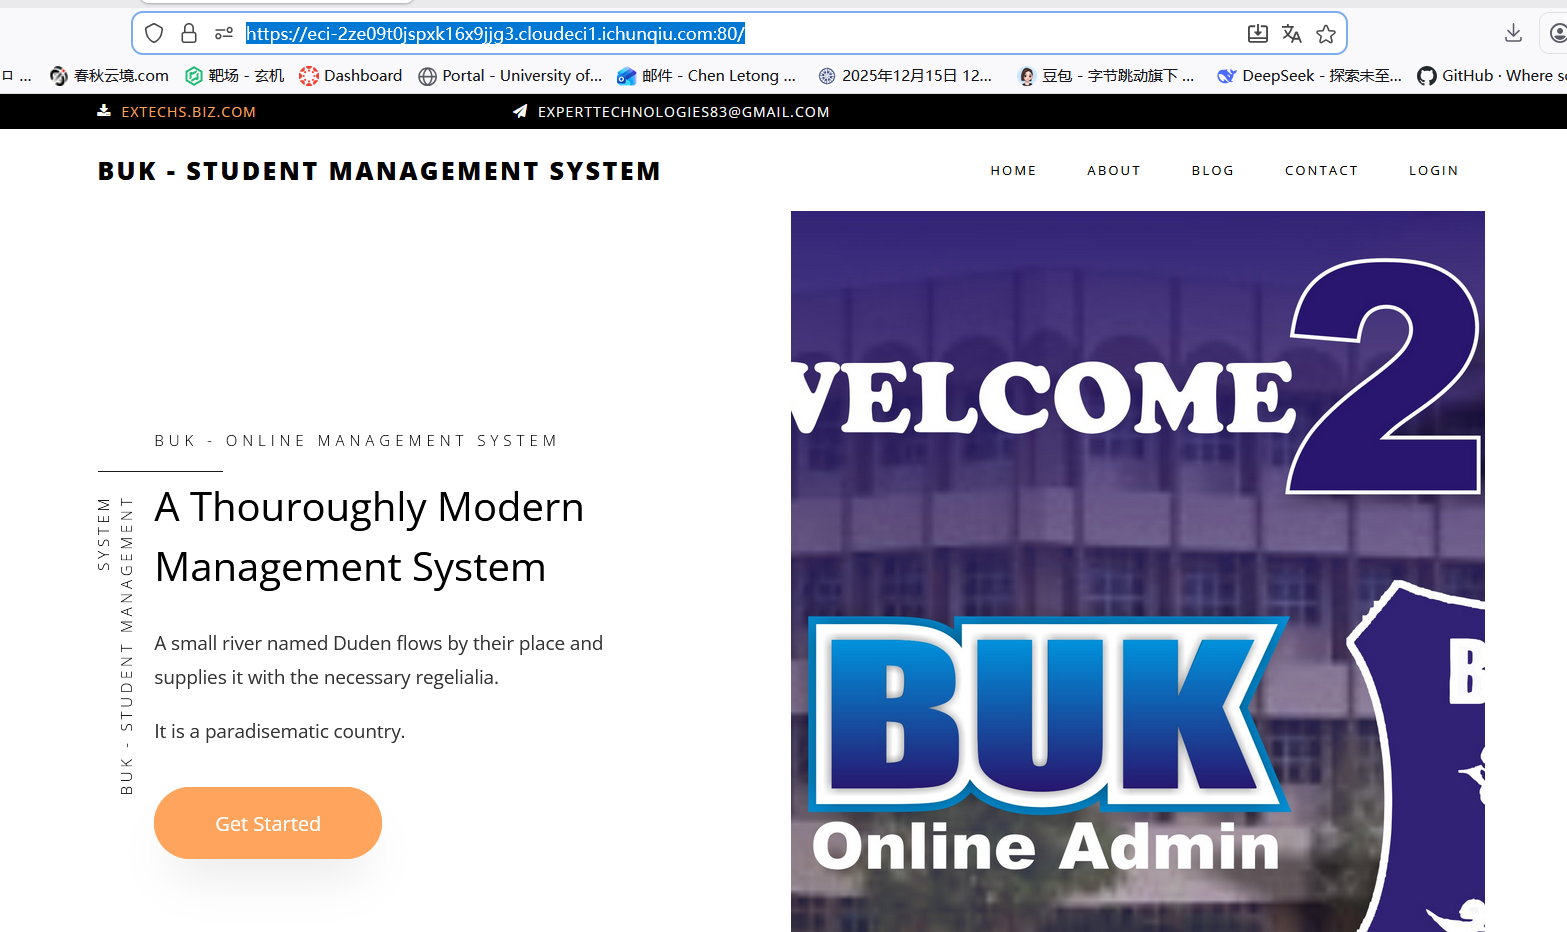Click the 春秋云境.com bookmark favicon
The image size is (1567, 932).
(59, 76)
